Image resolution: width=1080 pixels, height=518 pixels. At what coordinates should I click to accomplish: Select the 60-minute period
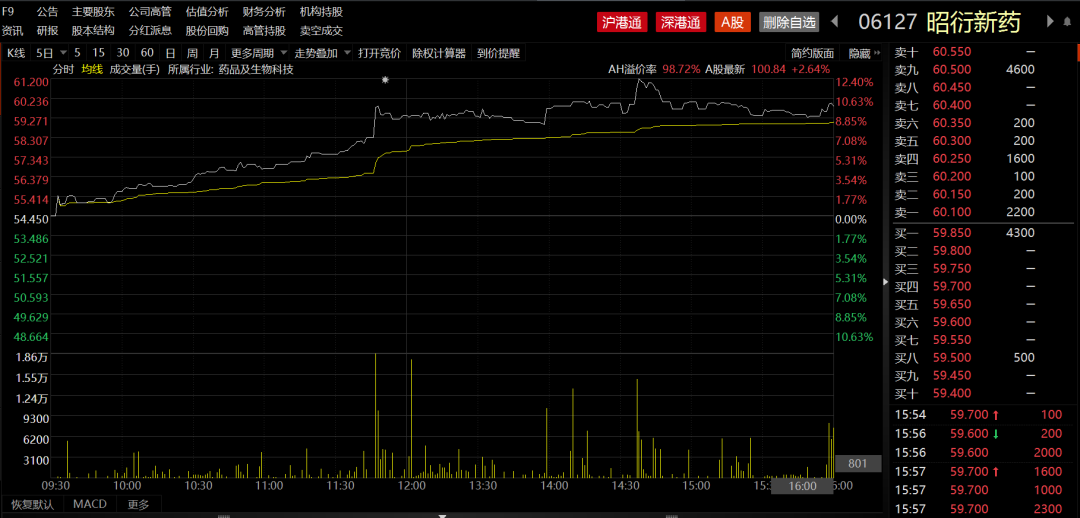coord(147,53)
